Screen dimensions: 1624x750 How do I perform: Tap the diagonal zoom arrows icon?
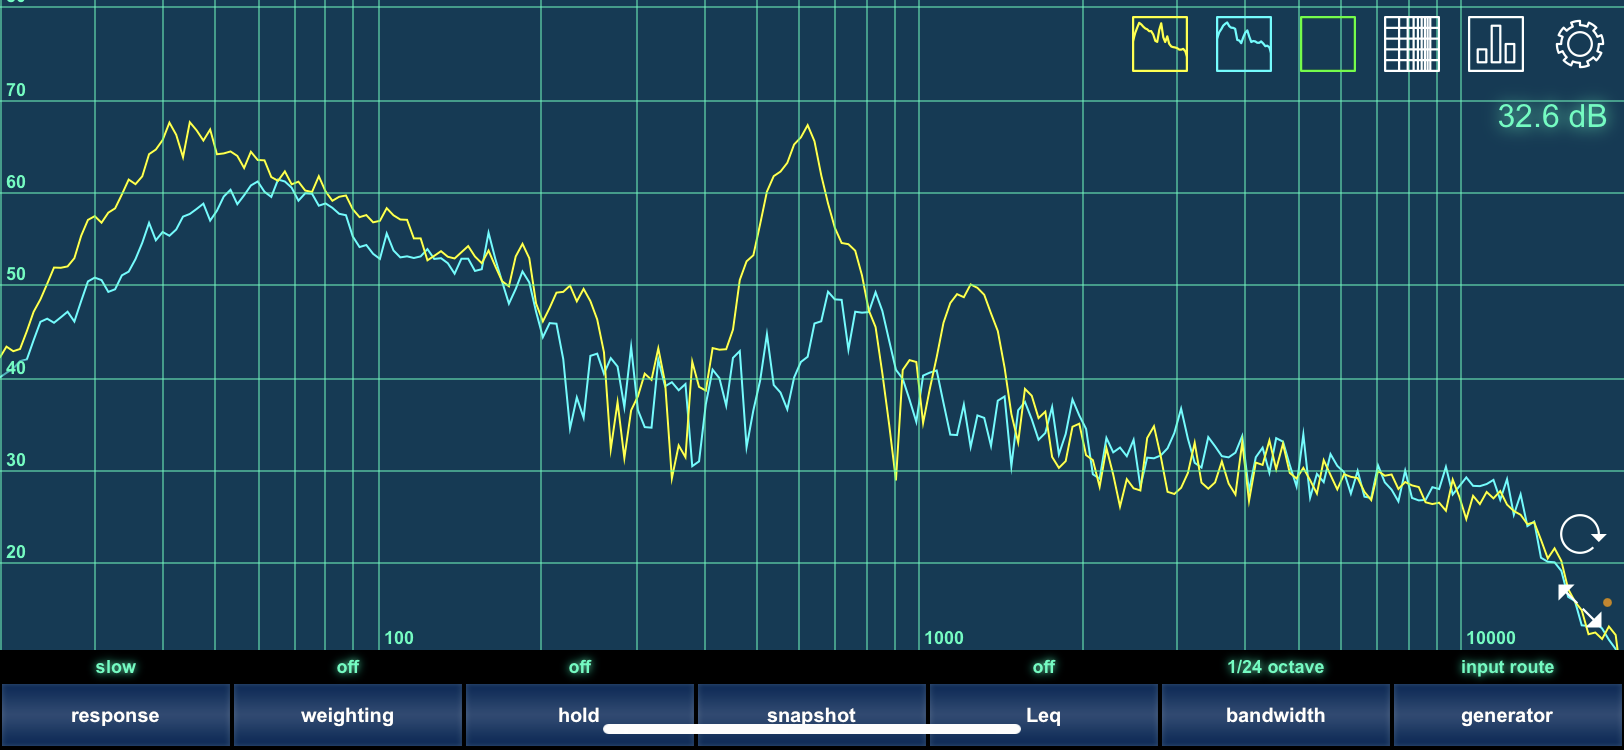1580,606
